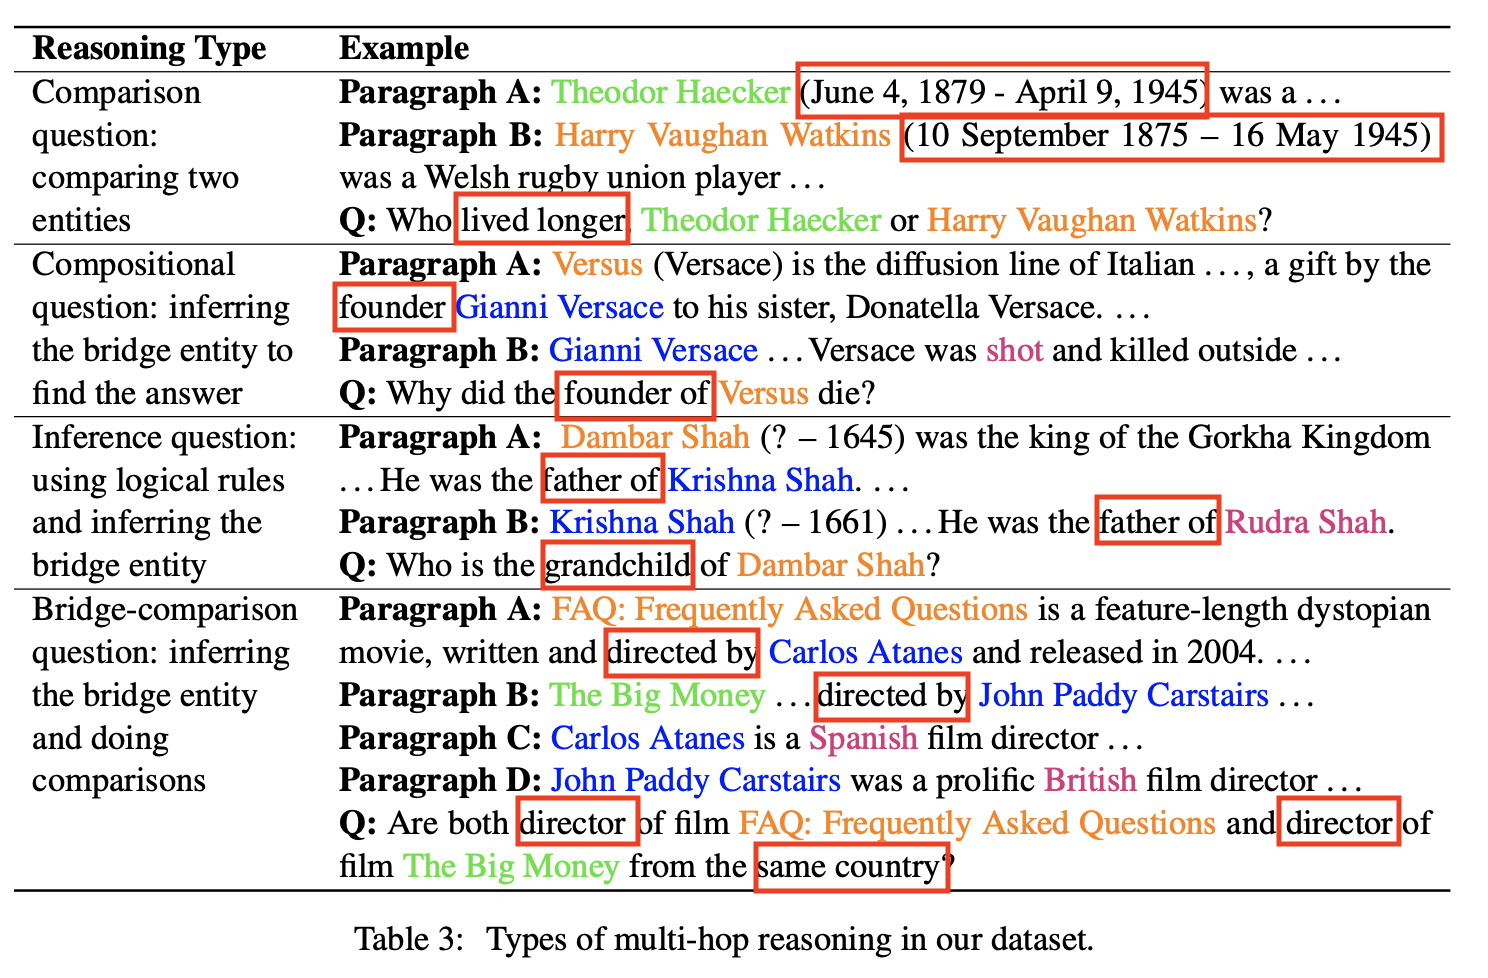This screenshot has width=1488, height=978.
Task: Click green "Theodor Haecker" in first Paragraph A
Action: point(671,92)
